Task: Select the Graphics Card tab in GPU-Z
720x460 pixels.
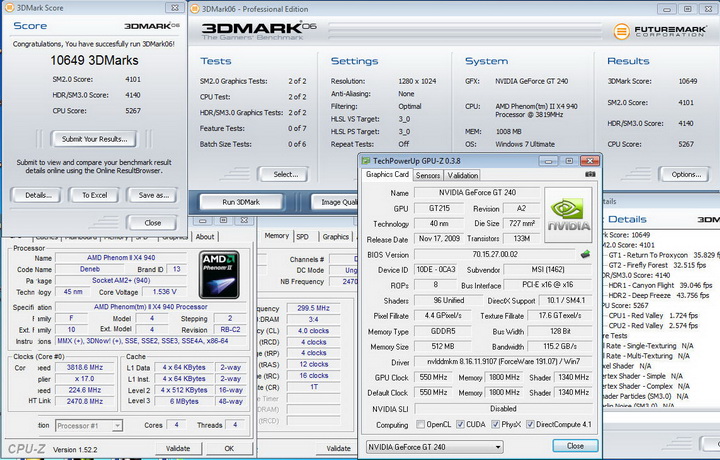Action: (387, 174)
